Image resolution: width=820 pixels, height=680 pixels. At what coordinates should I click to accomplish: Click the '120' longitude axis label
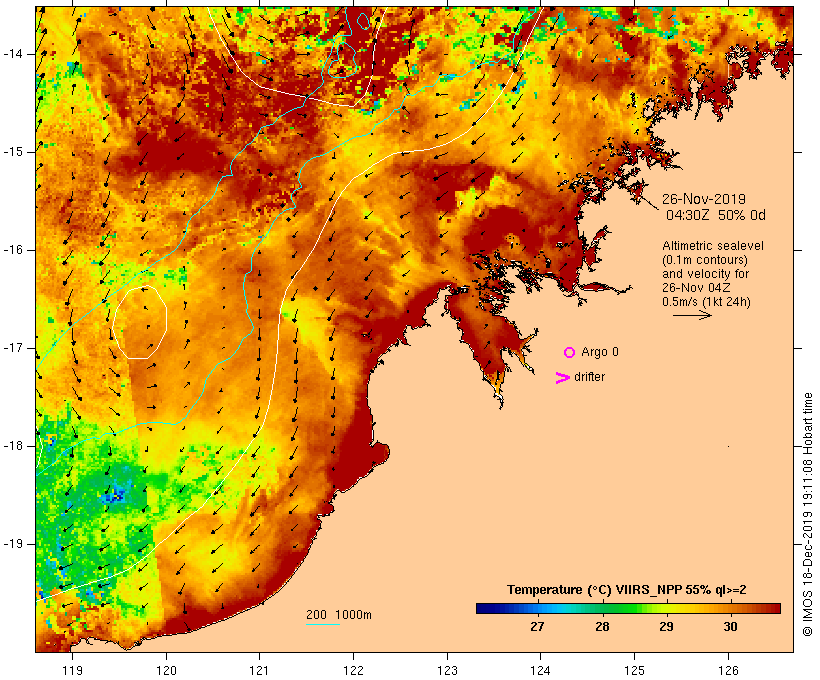coord(166,670)
